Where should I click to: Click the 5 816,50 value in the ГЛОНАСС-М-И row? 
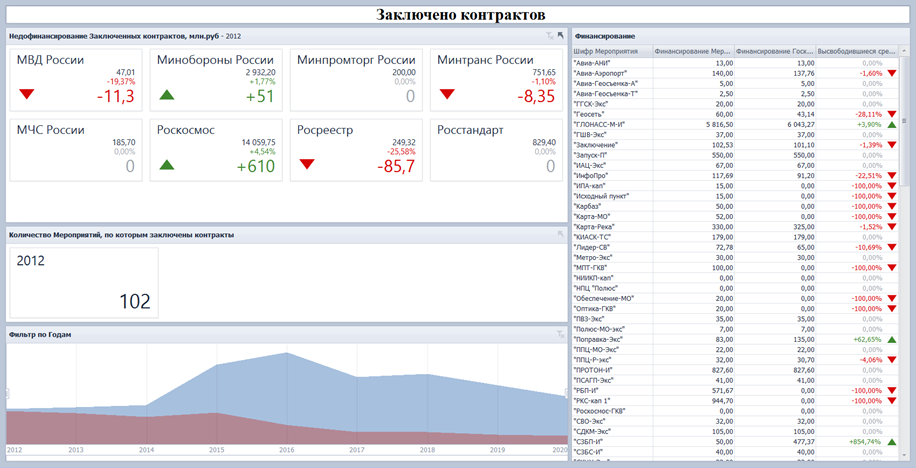tap(720, 124)
